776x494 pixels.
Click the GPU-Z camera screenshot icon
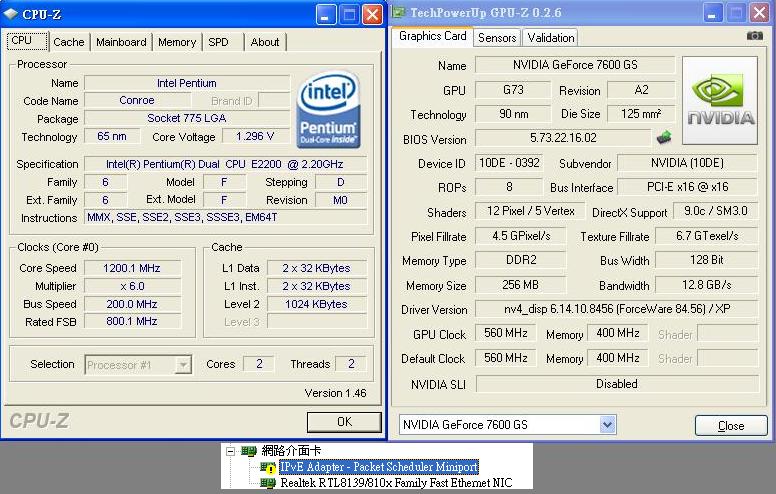point(754,36)
